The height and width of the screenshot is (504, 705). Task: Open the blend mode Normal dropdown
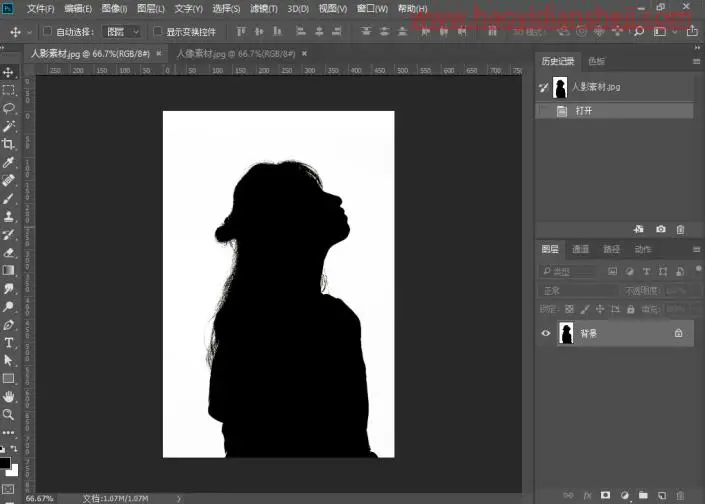[578, 291]
